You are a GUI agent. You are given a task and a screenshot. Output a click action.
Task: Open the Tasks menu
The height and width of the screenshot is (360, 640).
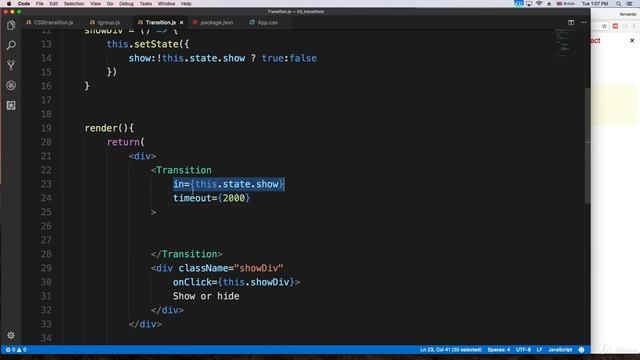coord(146,3)
